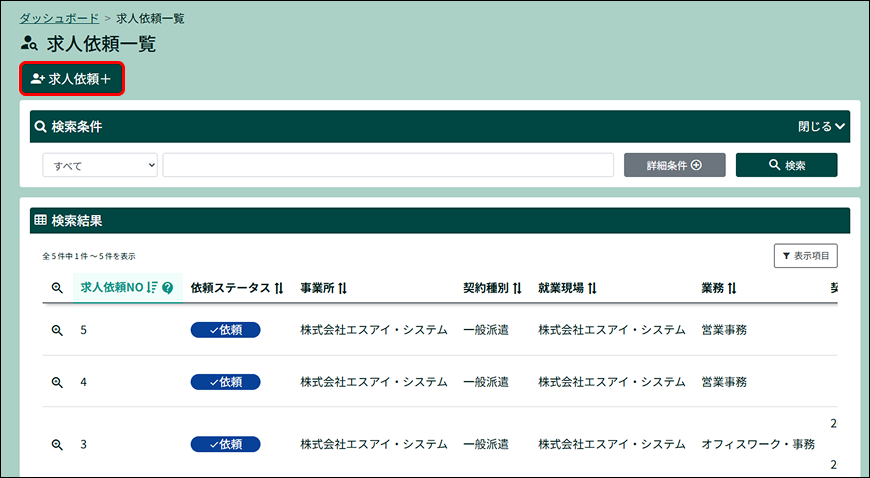Select オフィスワーク・事務 cell in row 3
Viewport: 870px width, 478px height.
pyautogui.click(x=758, y=444)
